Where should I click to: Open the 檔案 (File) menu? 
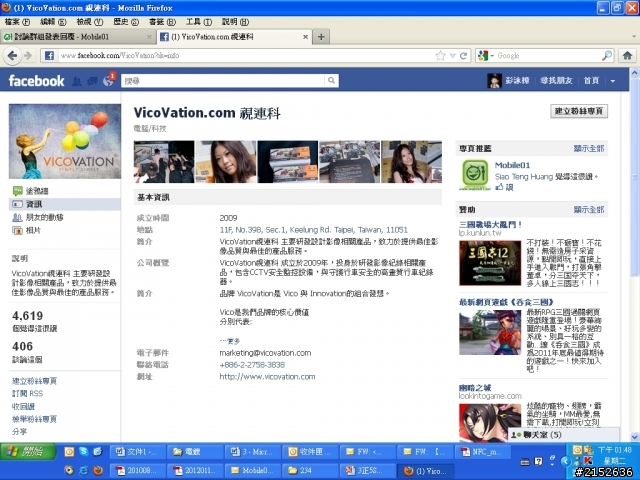18,22
